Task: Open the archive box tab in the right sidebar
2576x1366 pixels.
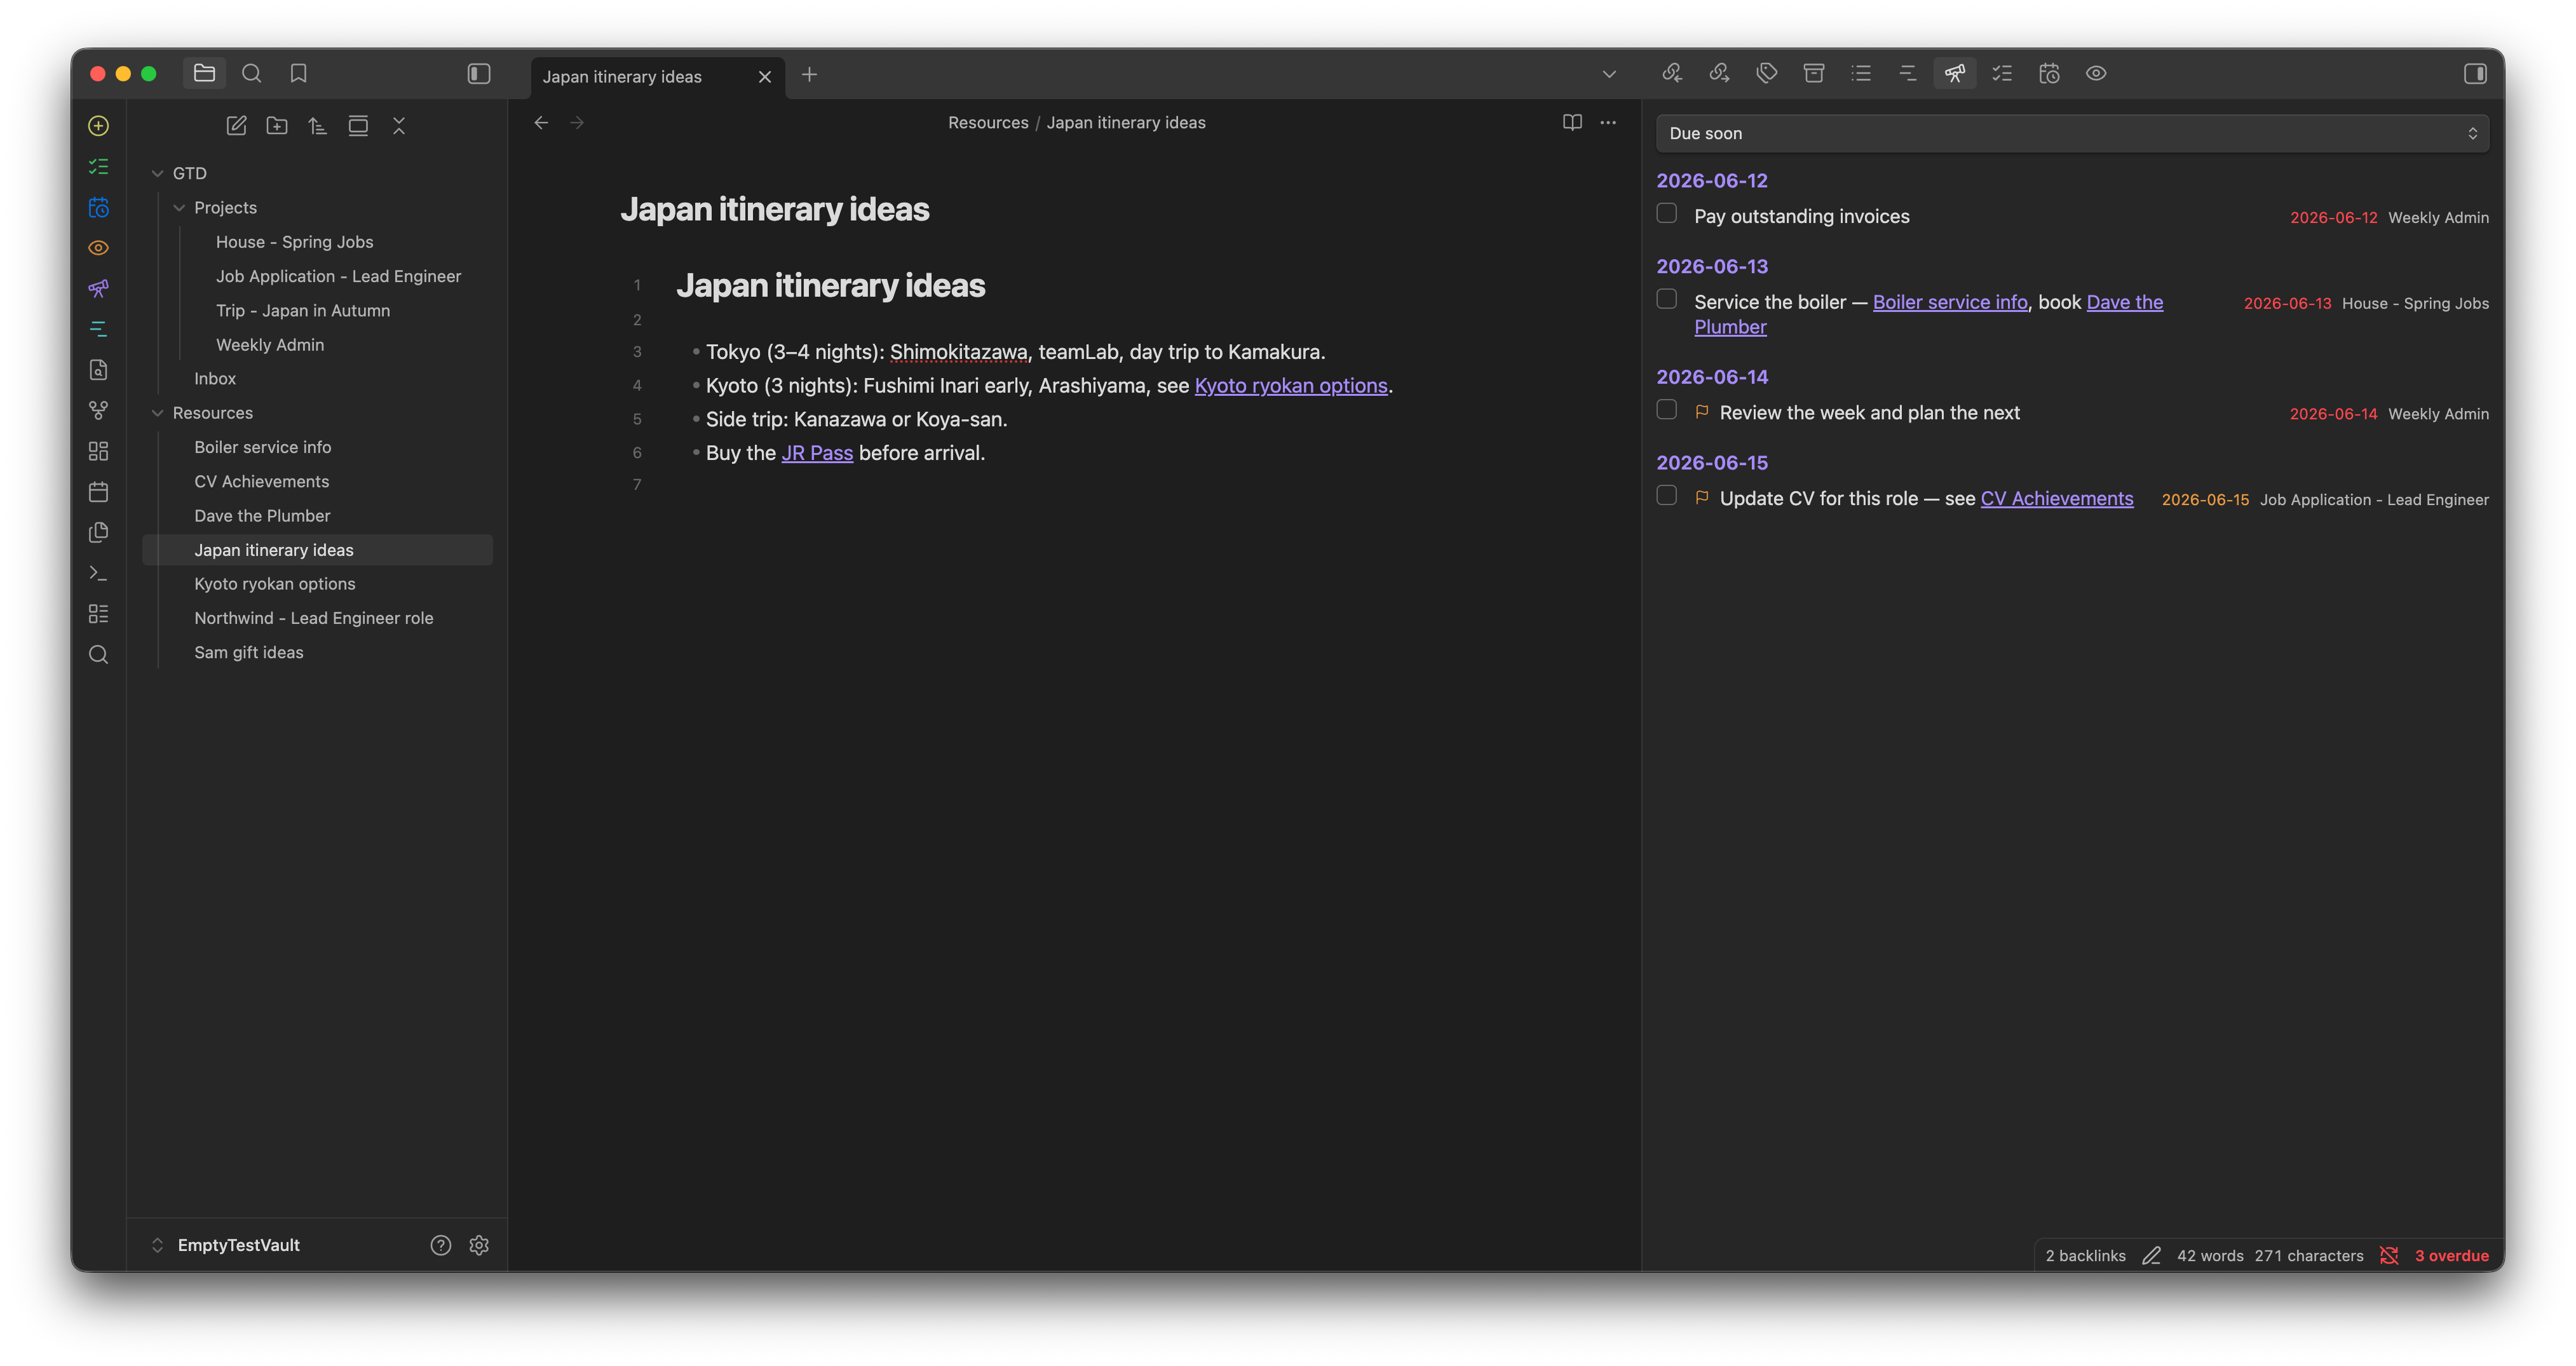Action: pyautogui.click(x=1814, y=73)
